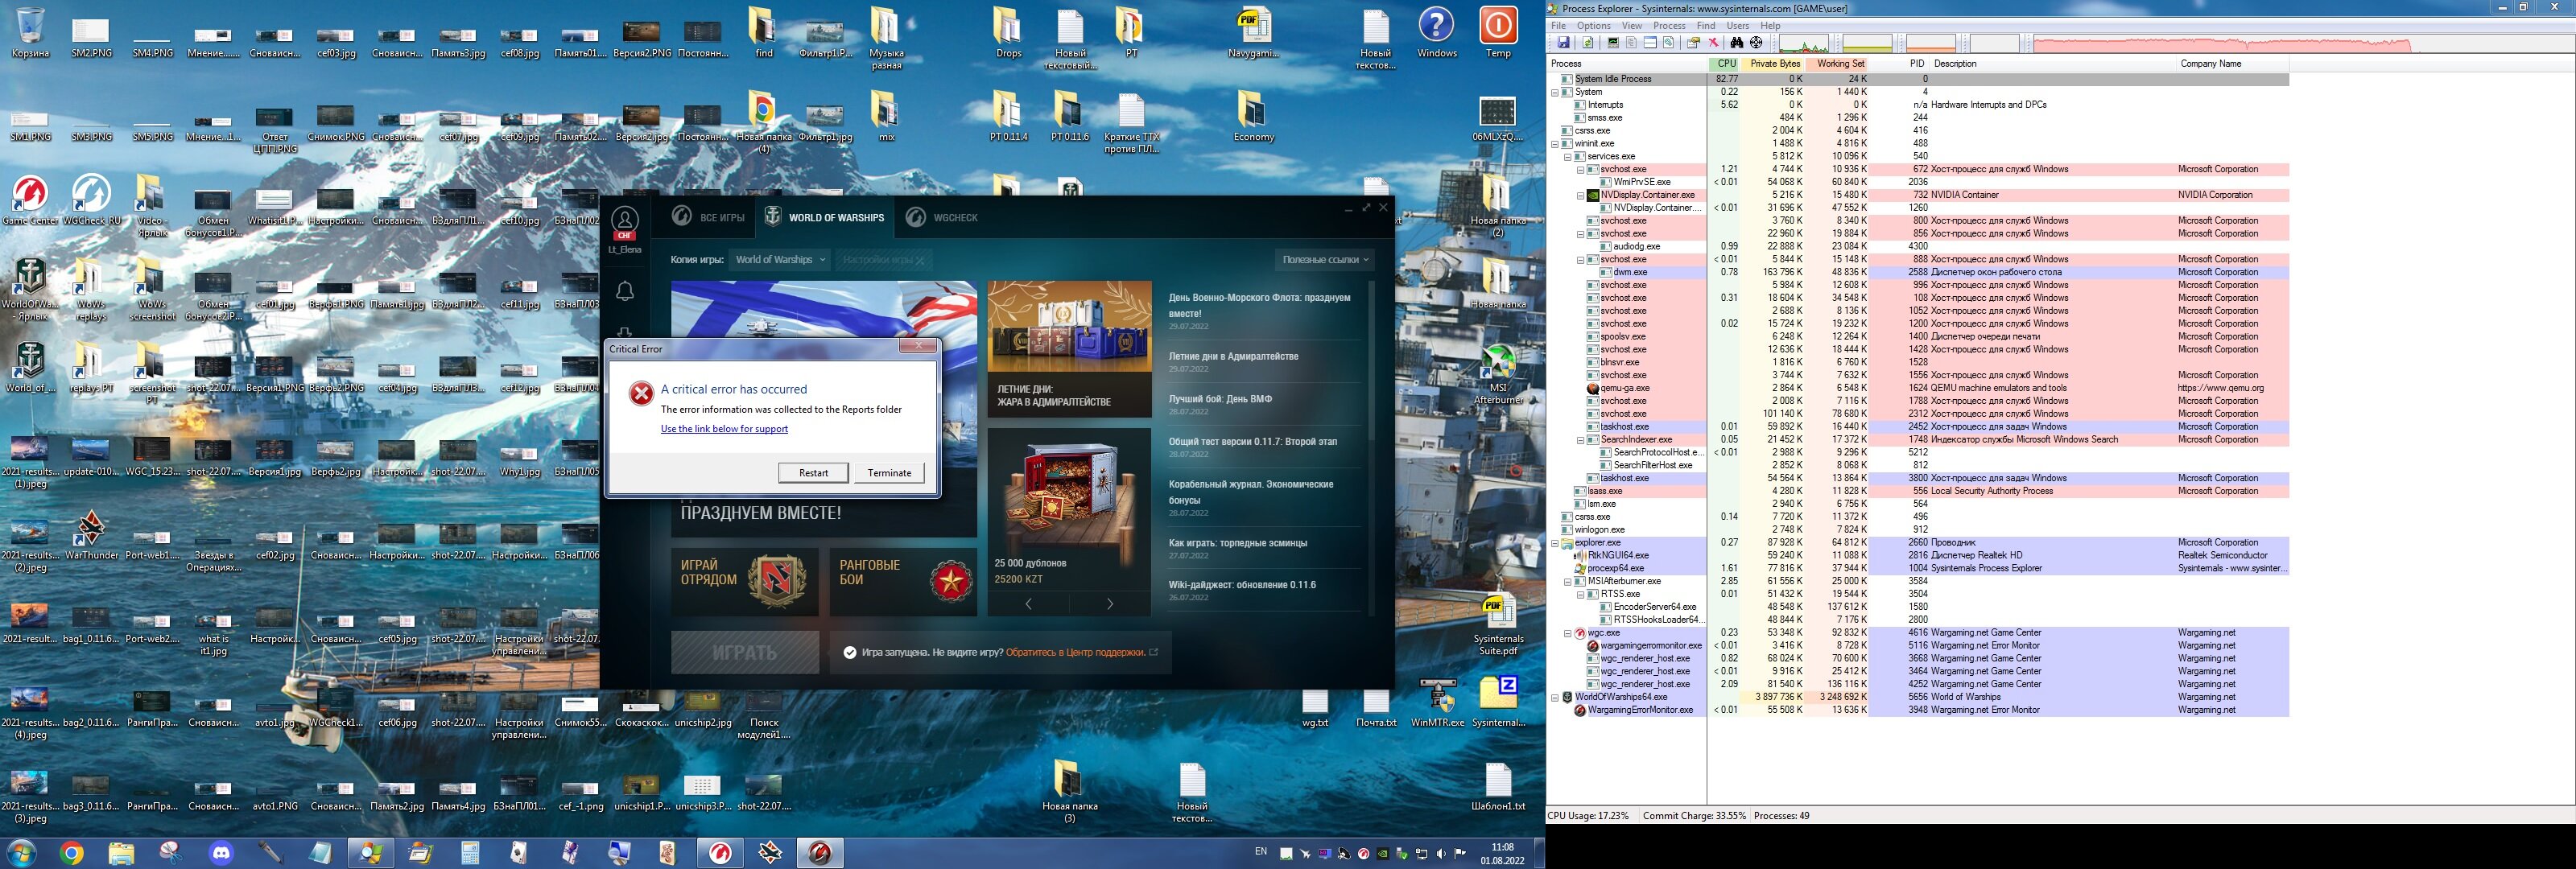The image size is (2576, 869).
Task: Collapse the WorldOfWarships64.exe tree node
Action: (x=1555, y=697)
